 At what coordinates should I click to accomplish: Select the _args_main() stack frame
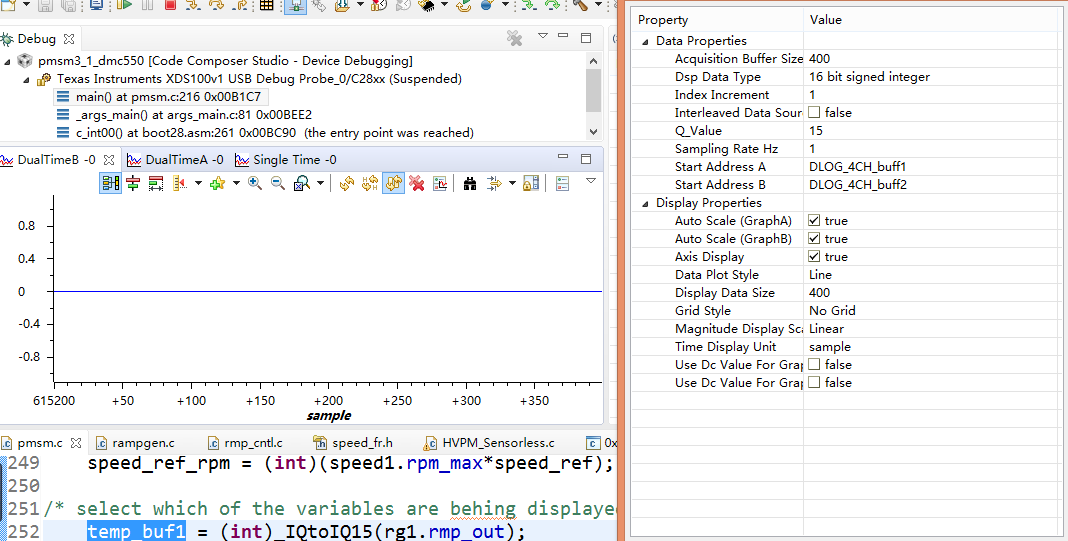[185, 114]
